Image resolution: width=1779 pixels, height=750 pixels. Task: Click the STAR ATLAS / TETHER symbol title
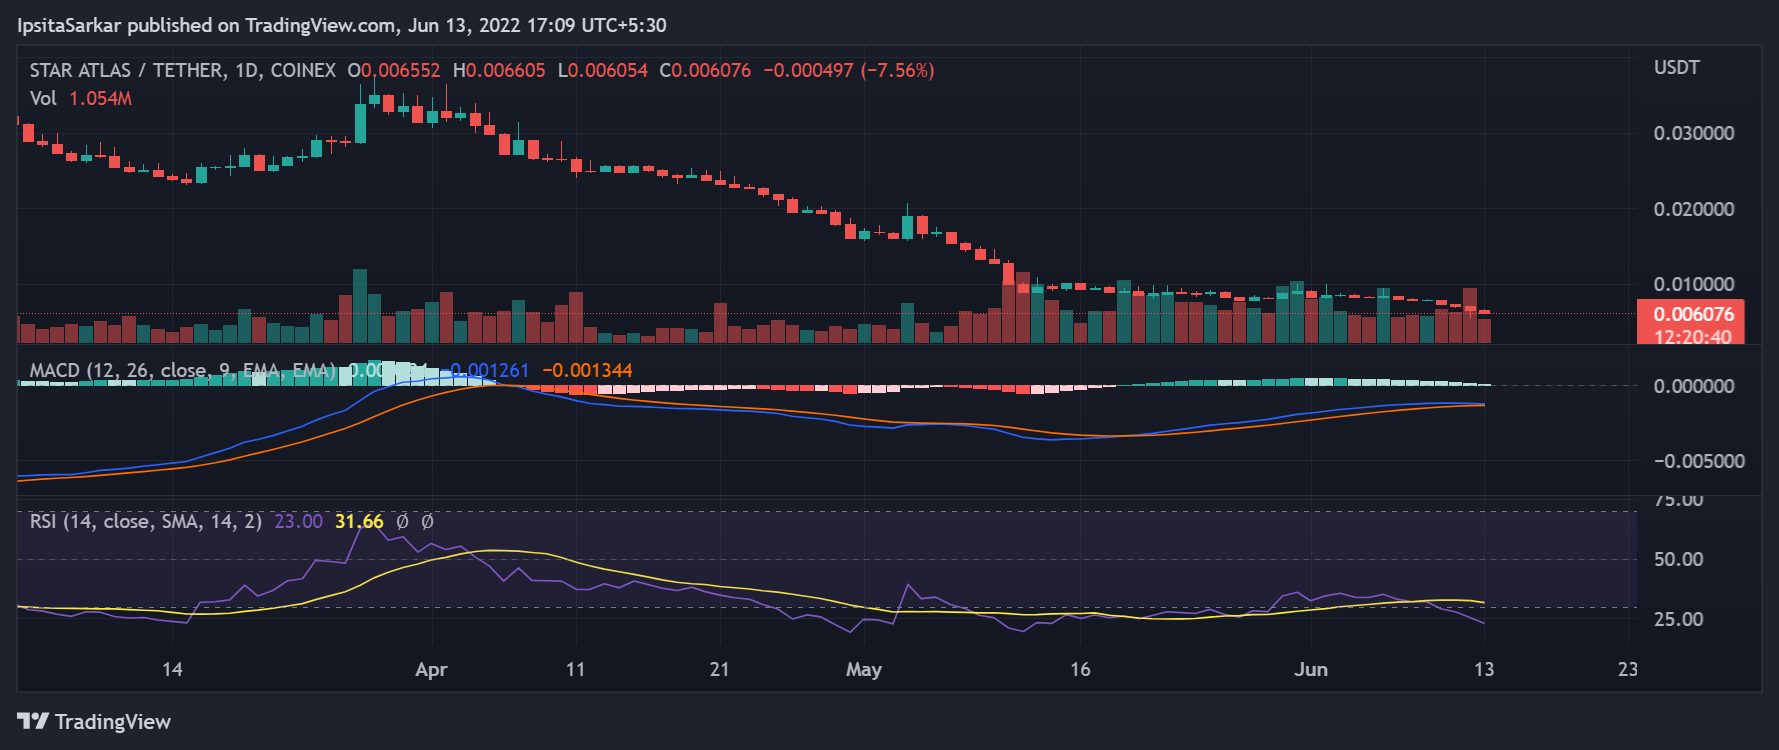(183, 70)
